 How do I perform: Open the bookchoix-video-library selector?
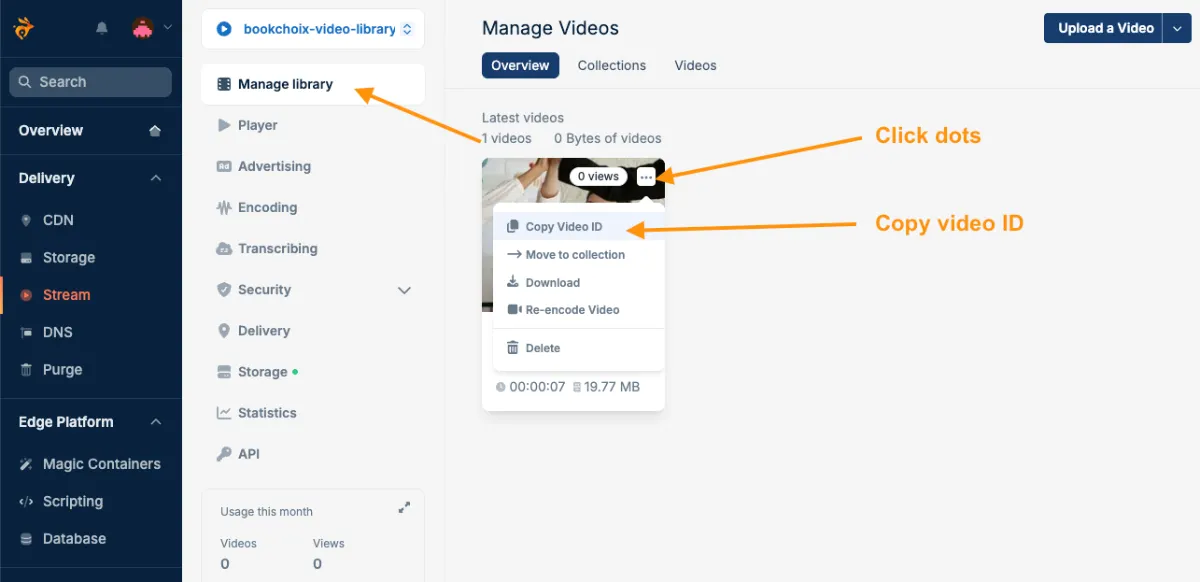(312, 28)
